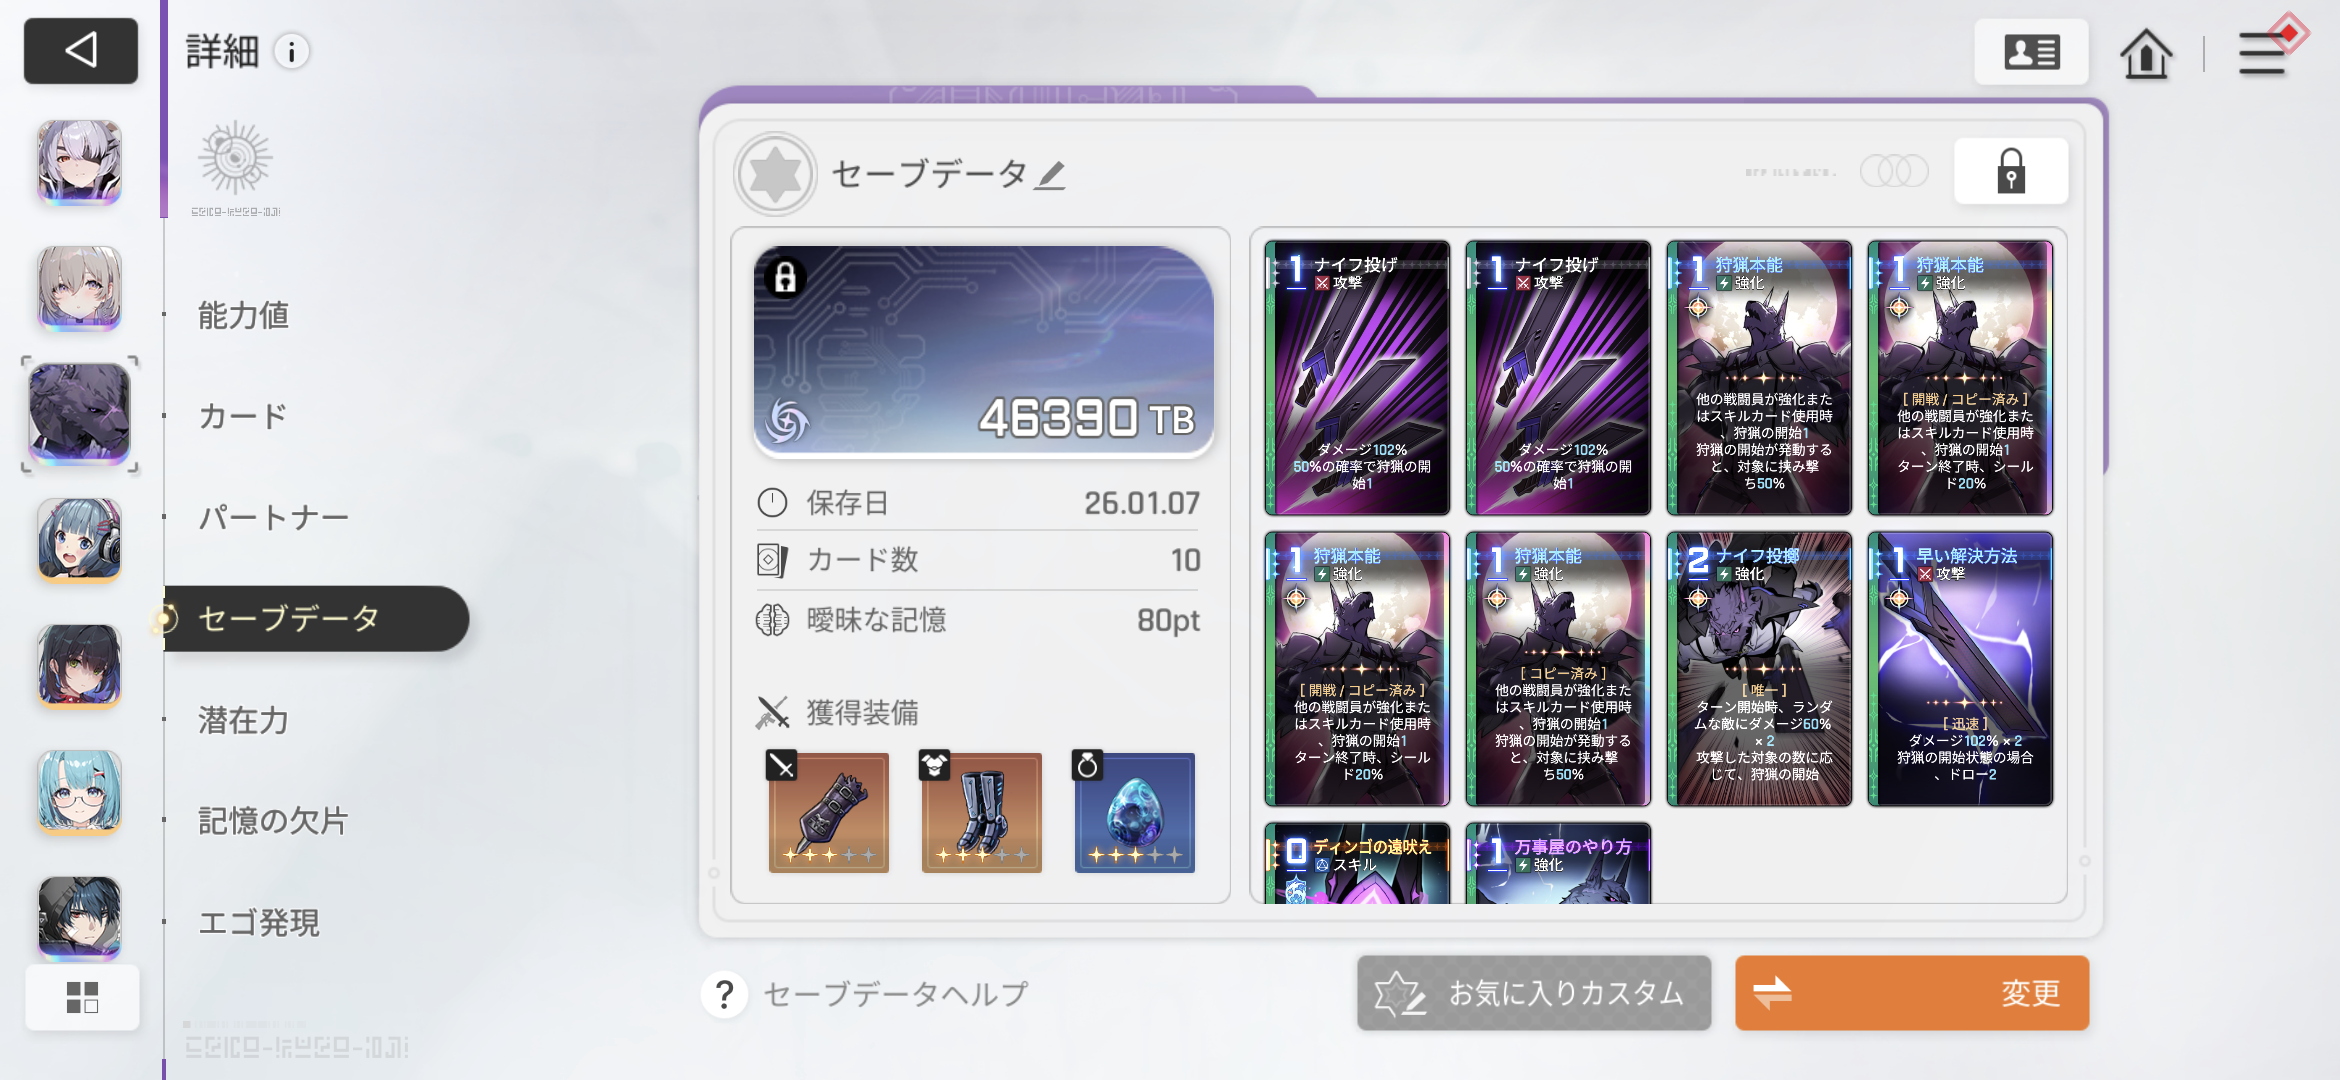Click the question mark help icon
This screenshot has width=2340, height=1080.
725,995
